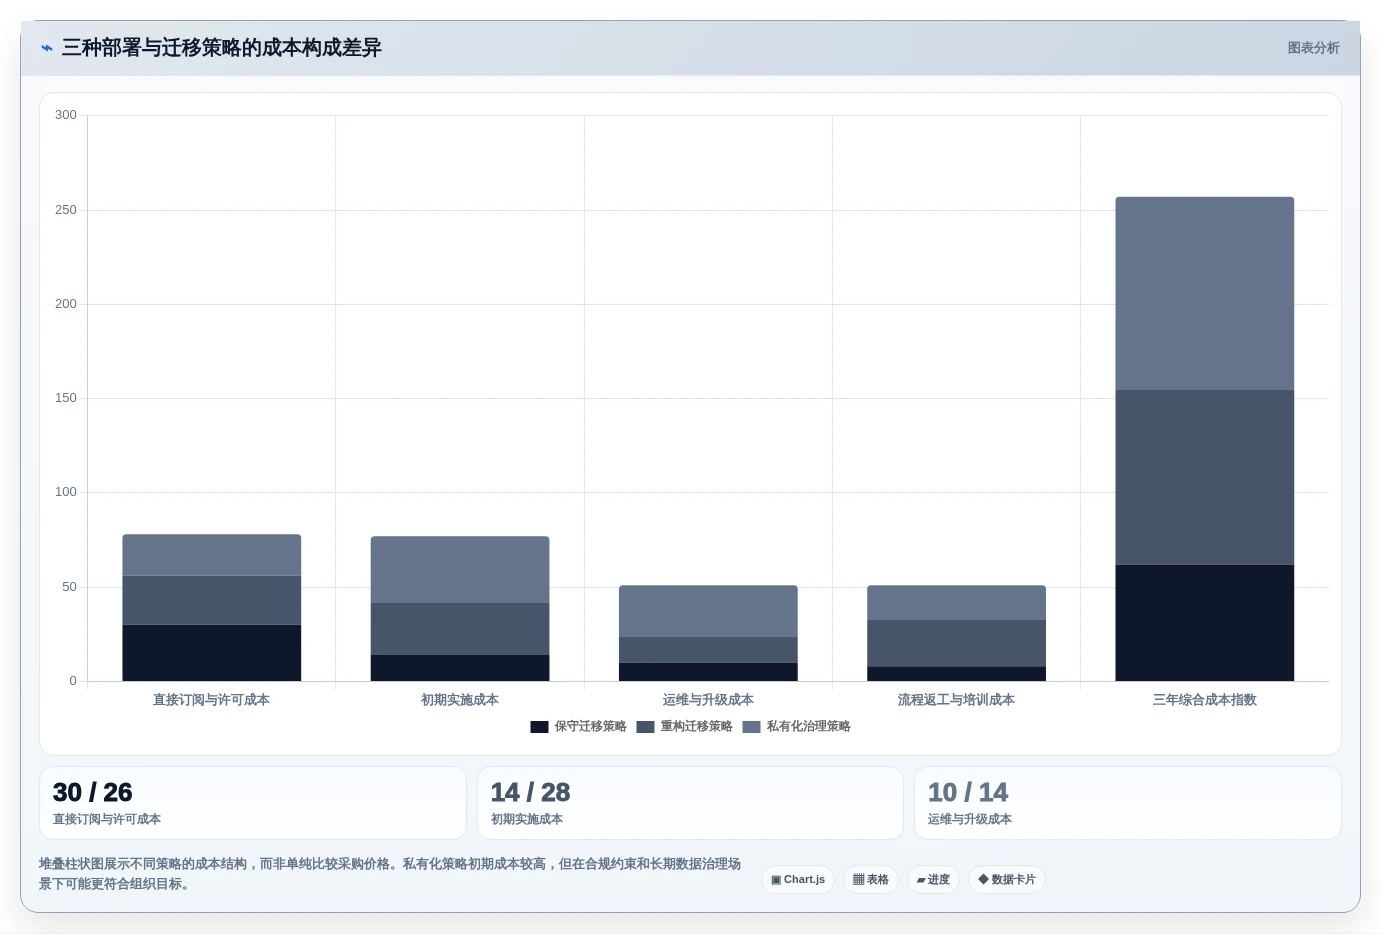Click 直接订阅与许可成本 caption under 30 / 26
This screenshot has height=934, width=1381.
pyautogui.click(x=107, y=819)
